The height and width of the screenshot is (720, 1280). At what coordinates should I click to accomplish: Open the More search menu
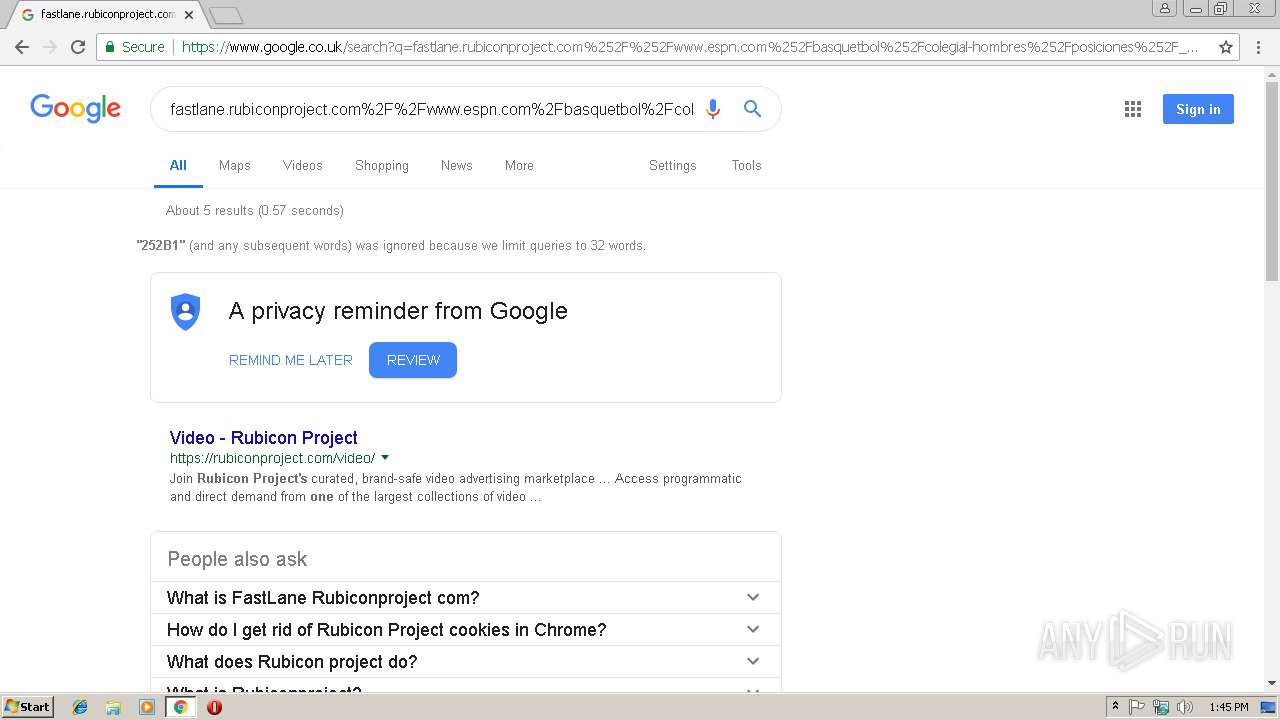519,165
